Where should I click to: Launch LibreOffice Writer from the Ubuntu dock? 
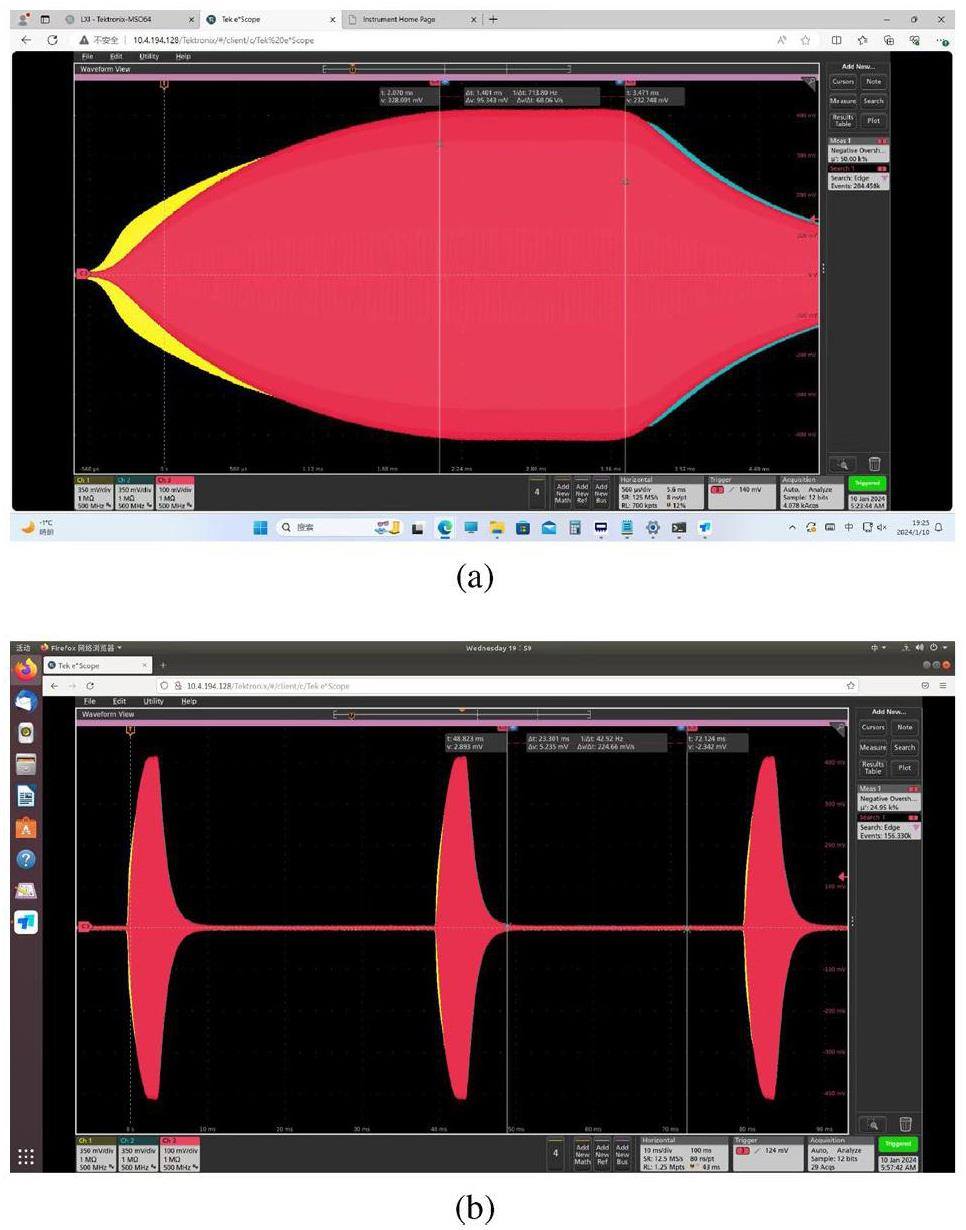coord(26,796)
